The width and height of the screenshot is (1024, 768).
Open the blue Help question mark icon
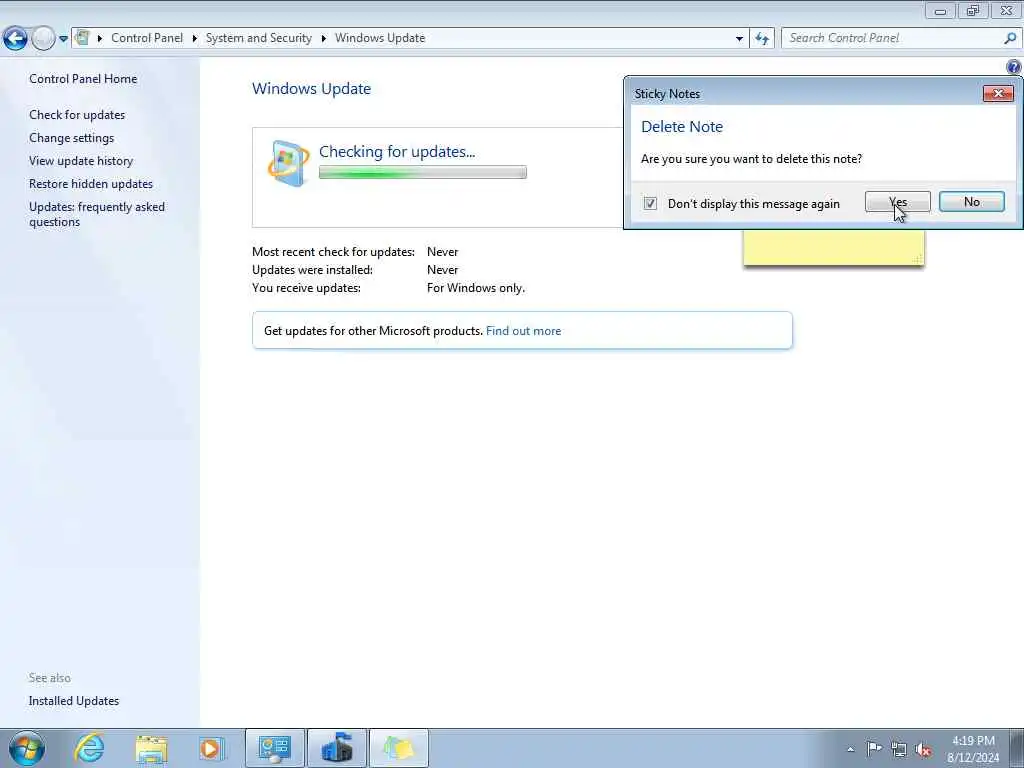[1014, 66]
